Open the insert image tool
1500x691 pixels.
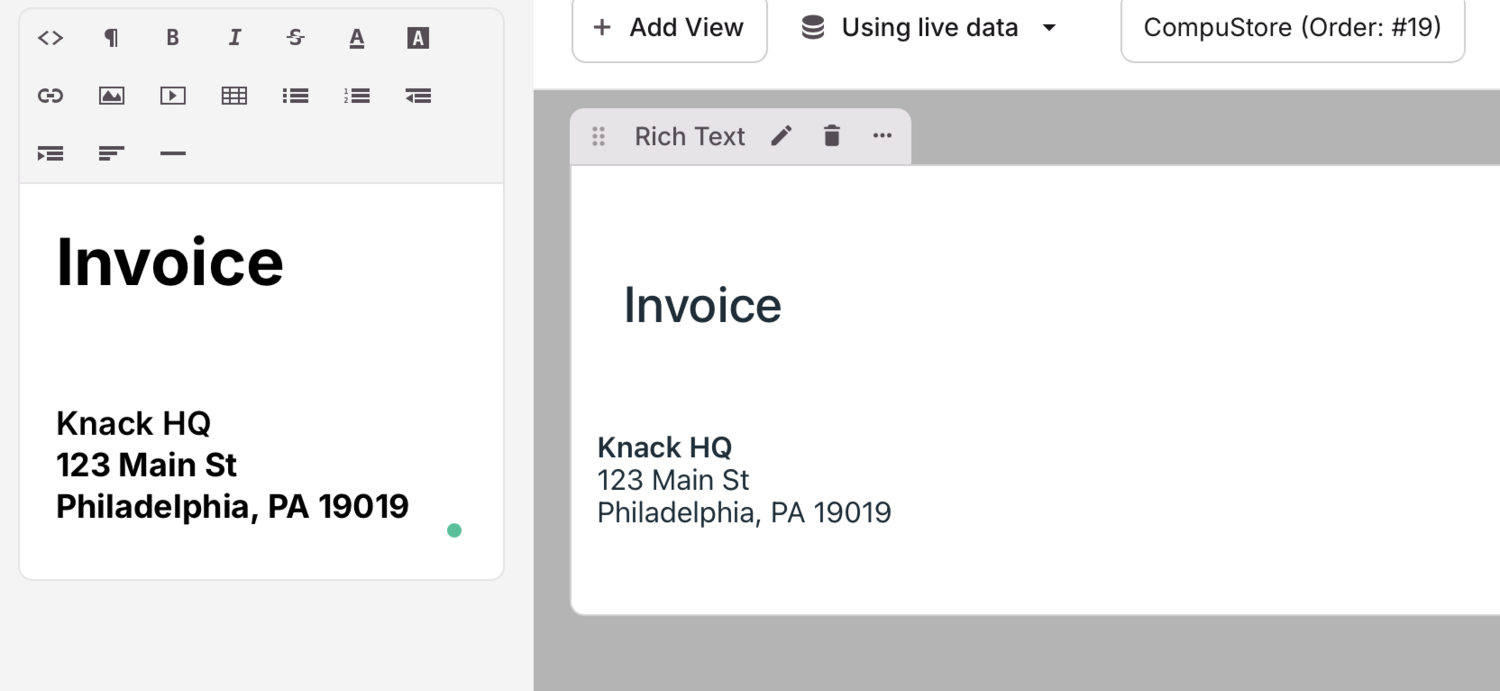click(x=111, y=95)
